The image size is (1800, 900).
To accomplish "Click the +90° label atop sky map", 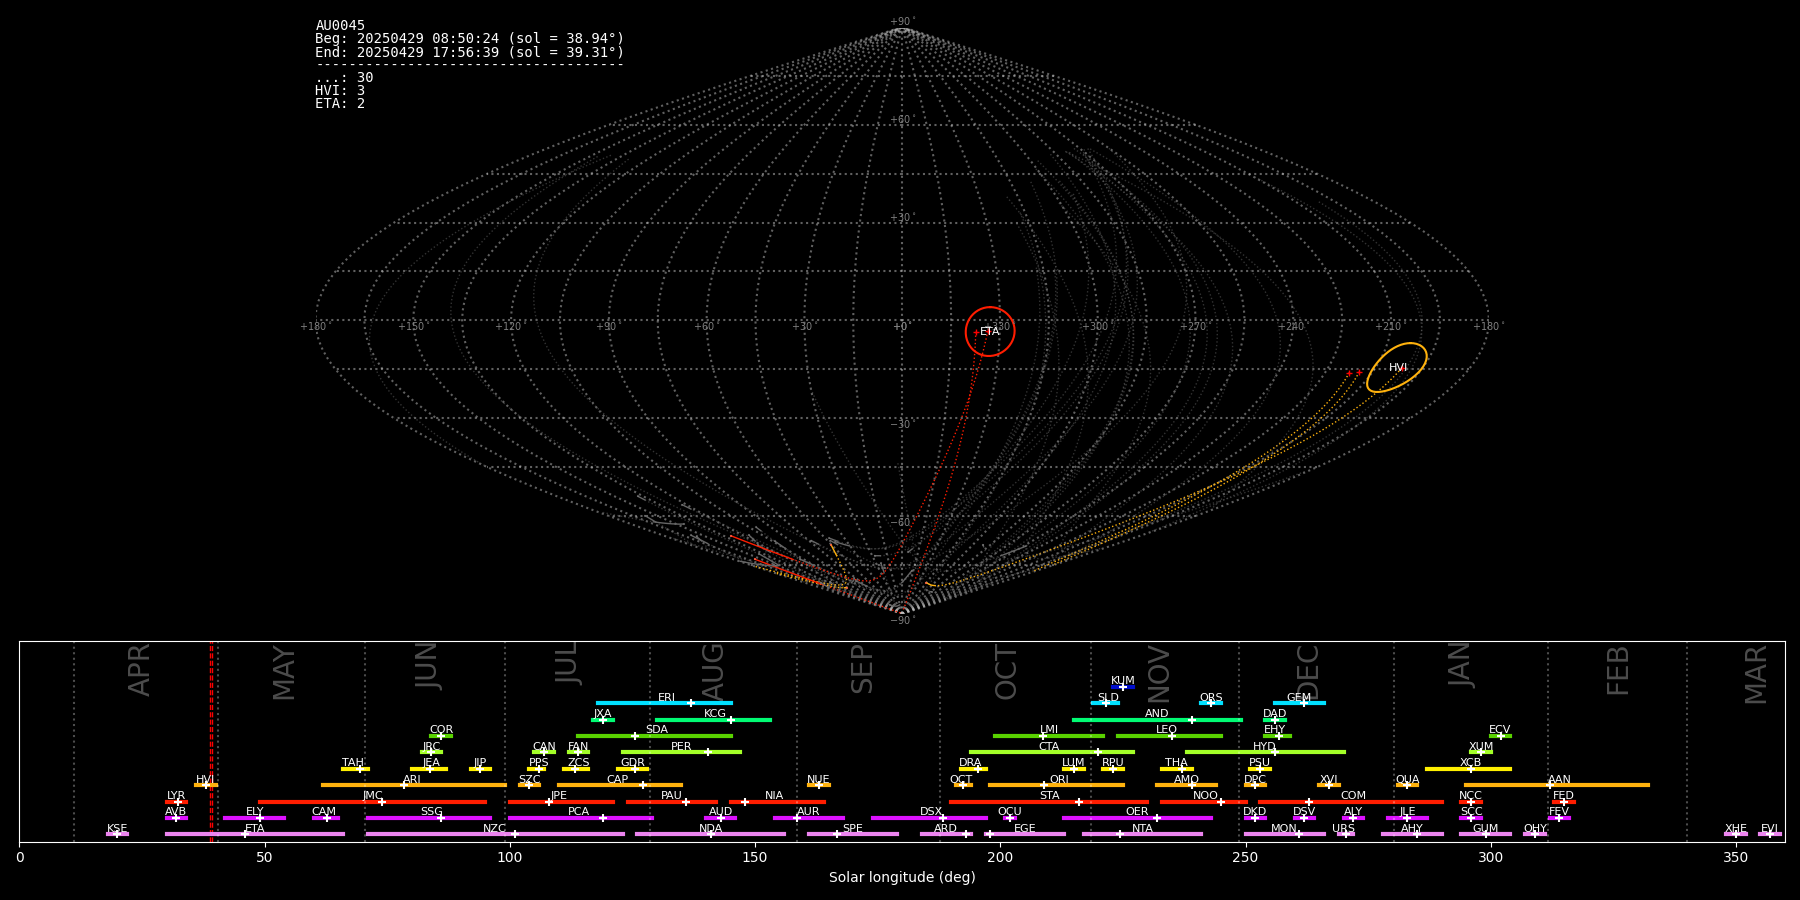I will pyautogui.click(x=902, y=22).
